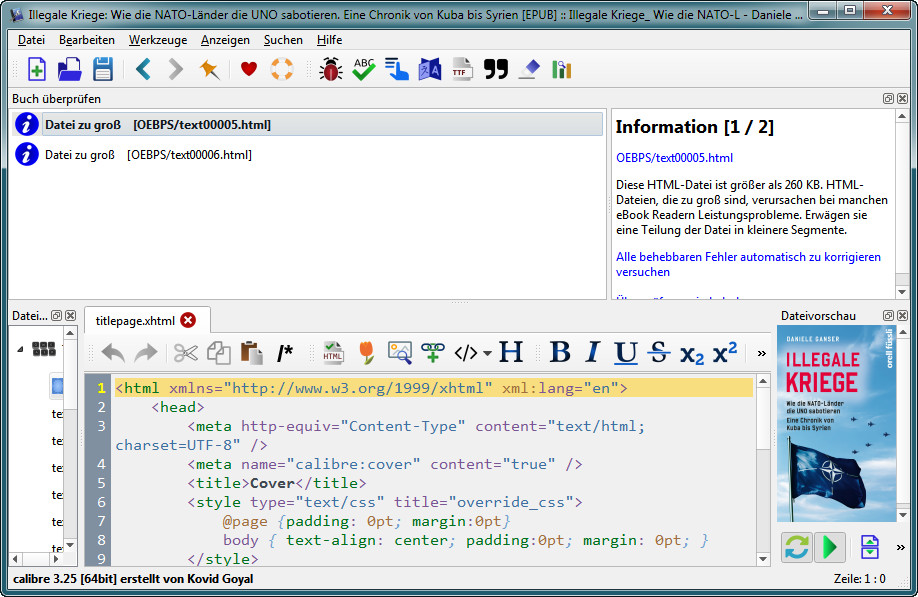Viewport: 918px width, 597px height.
Task: Select the text00006.html 'Datei zu groß' entry
Action: point(148,155)
